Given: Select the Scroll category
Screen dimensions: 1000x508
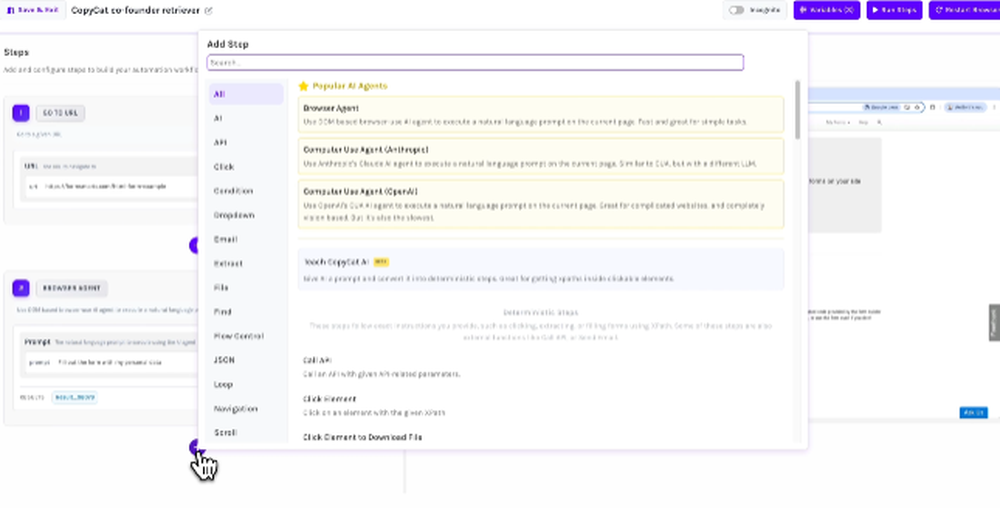Looking at the screenshot, I should [x=246, y=432].
